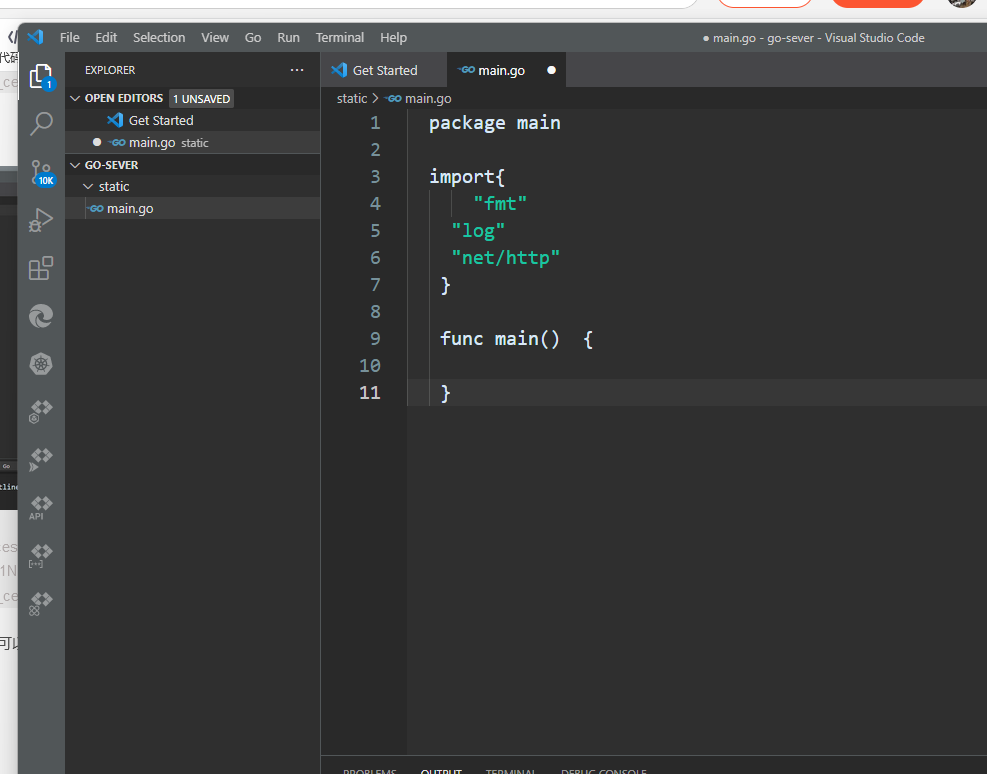The image size is (987, 774).
Task: Click line number 9 in gutter
Action: (x=375, y=339)
